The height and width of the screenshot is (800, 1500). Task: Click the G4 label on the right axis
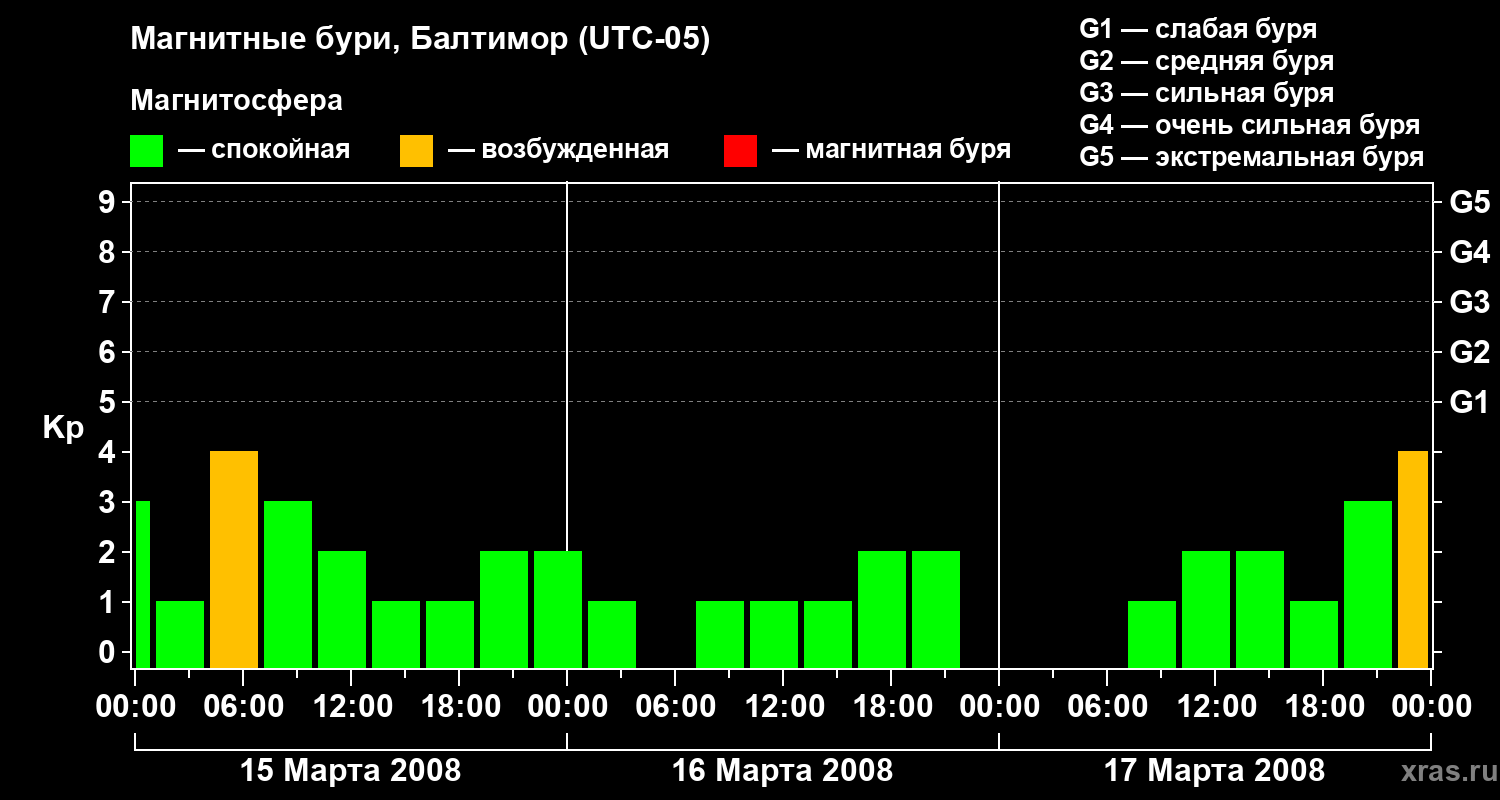pos(1470,252)
